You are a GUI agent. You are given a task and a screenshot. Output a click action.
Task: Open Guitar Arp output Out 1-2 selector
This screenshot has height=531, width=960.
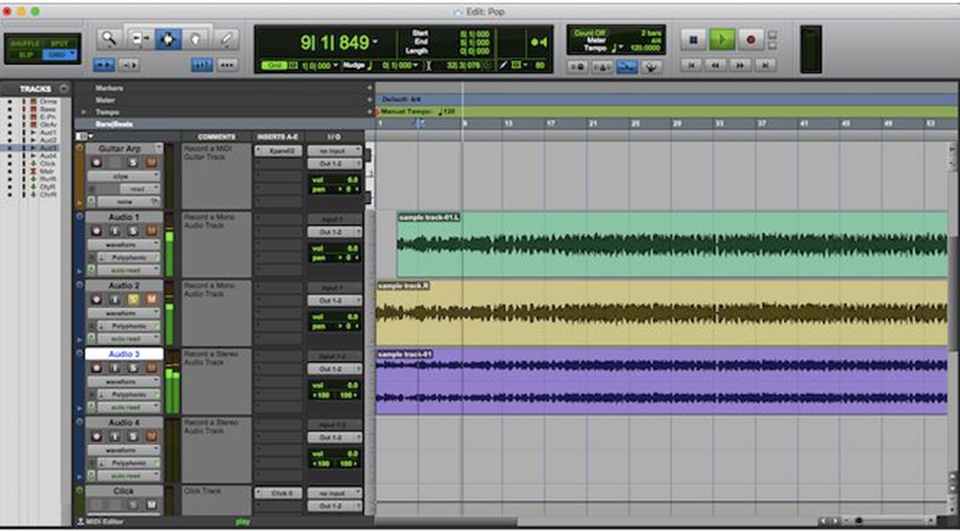(x=334, y=164)
